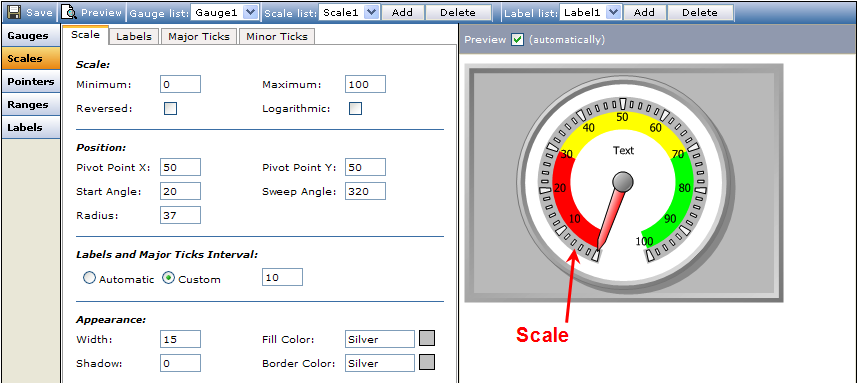Open the Label list dropdown
The image size is (858, 383).
coord(613,12)
